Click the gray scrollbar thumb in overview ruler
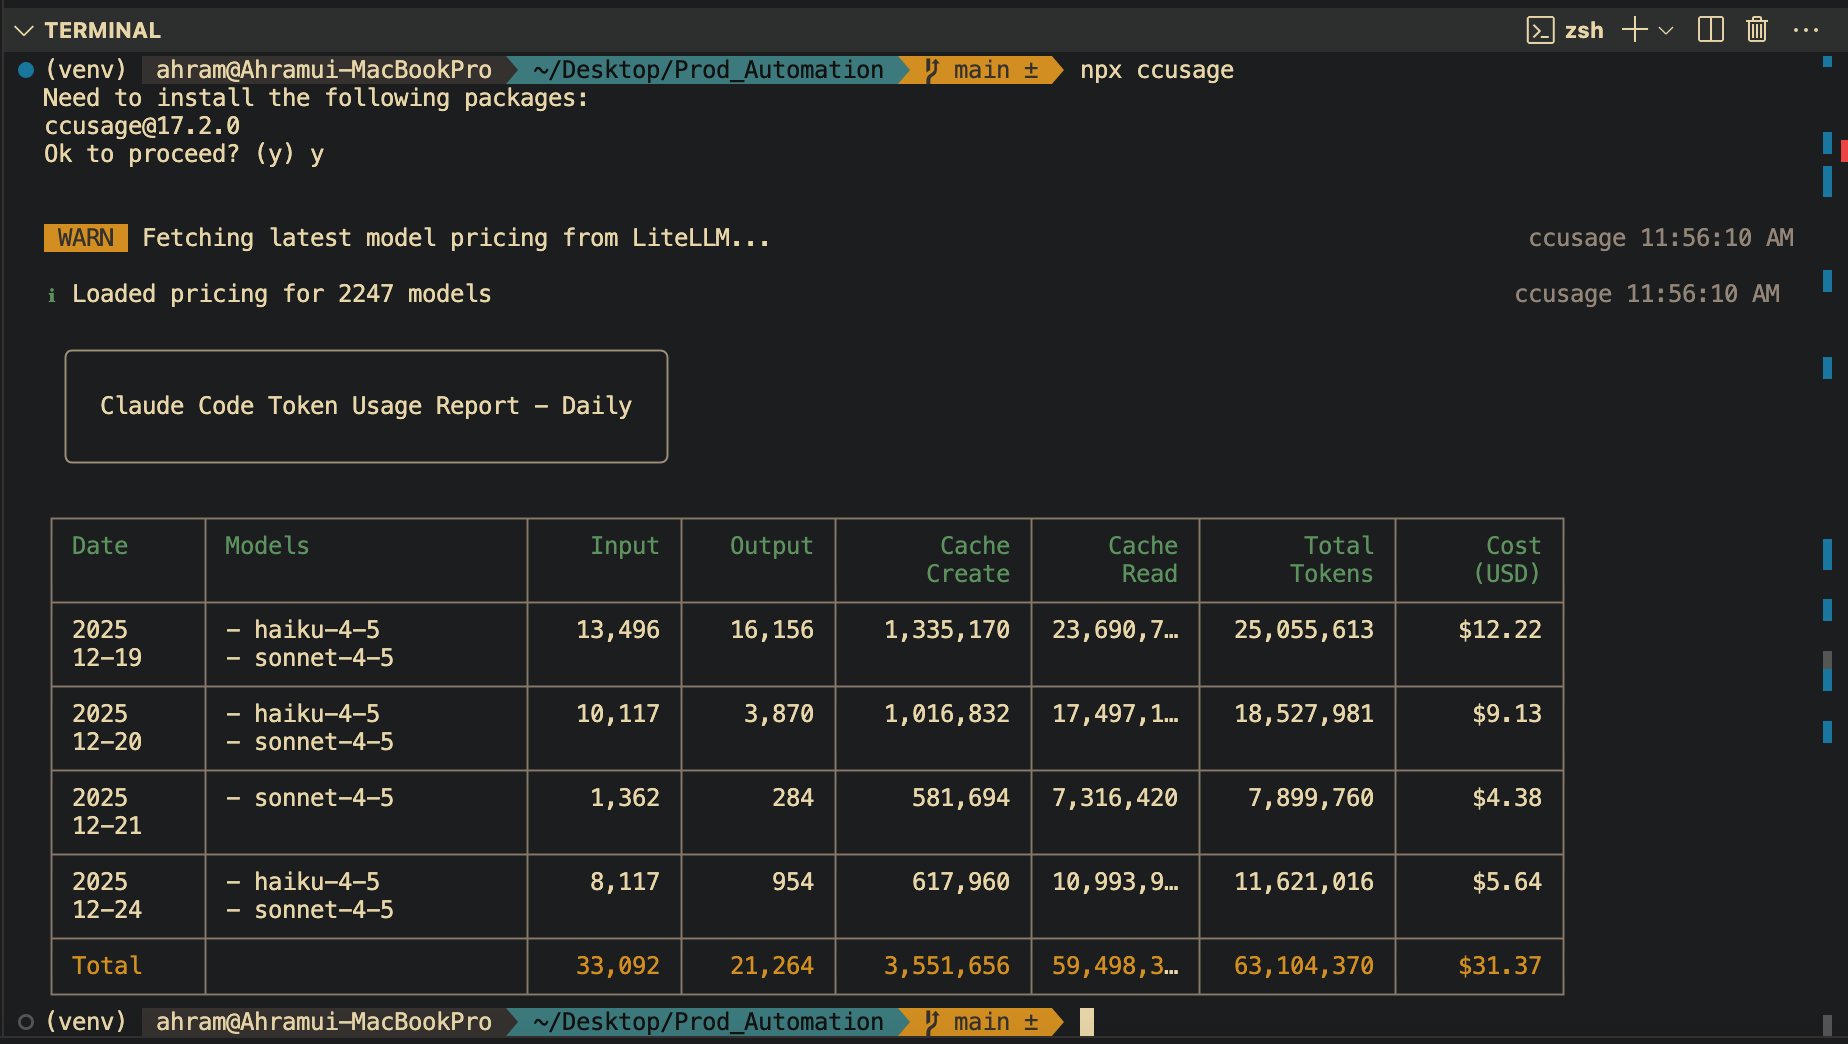1848x1044 pixels. click(1827, 660)
